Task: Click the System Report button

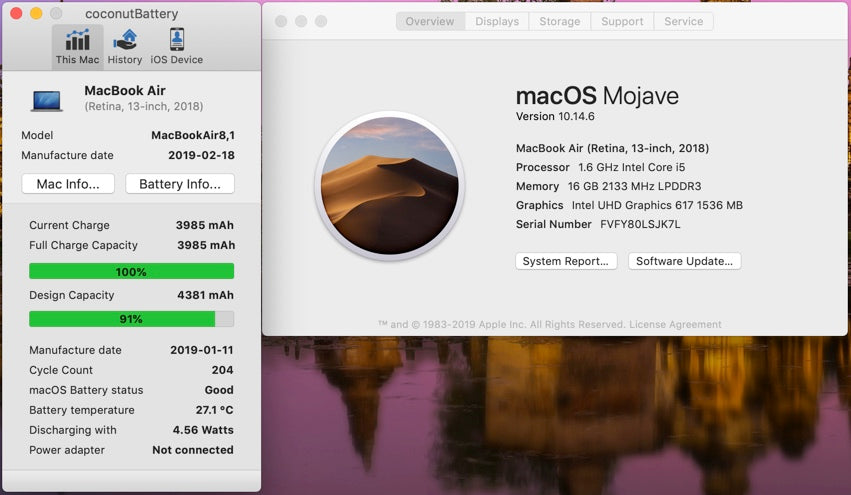Action: point(566,261)
